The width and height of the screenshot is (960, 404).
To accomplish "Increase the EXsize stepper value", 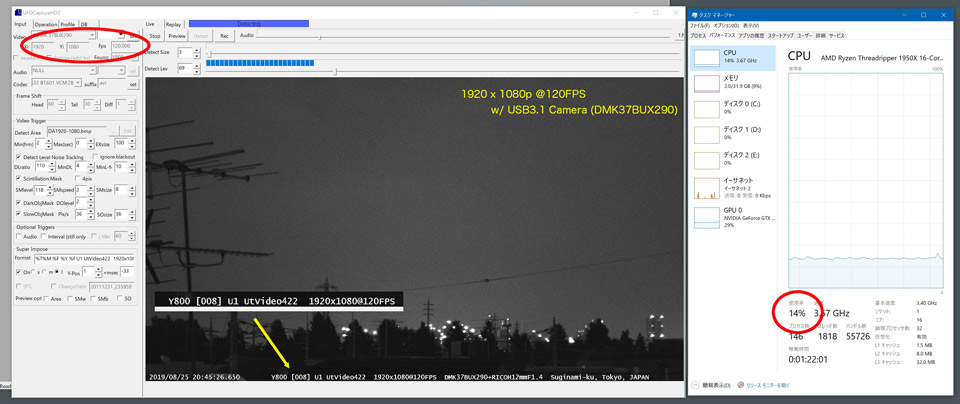I will pyautogui.click(x=132, y=141).
